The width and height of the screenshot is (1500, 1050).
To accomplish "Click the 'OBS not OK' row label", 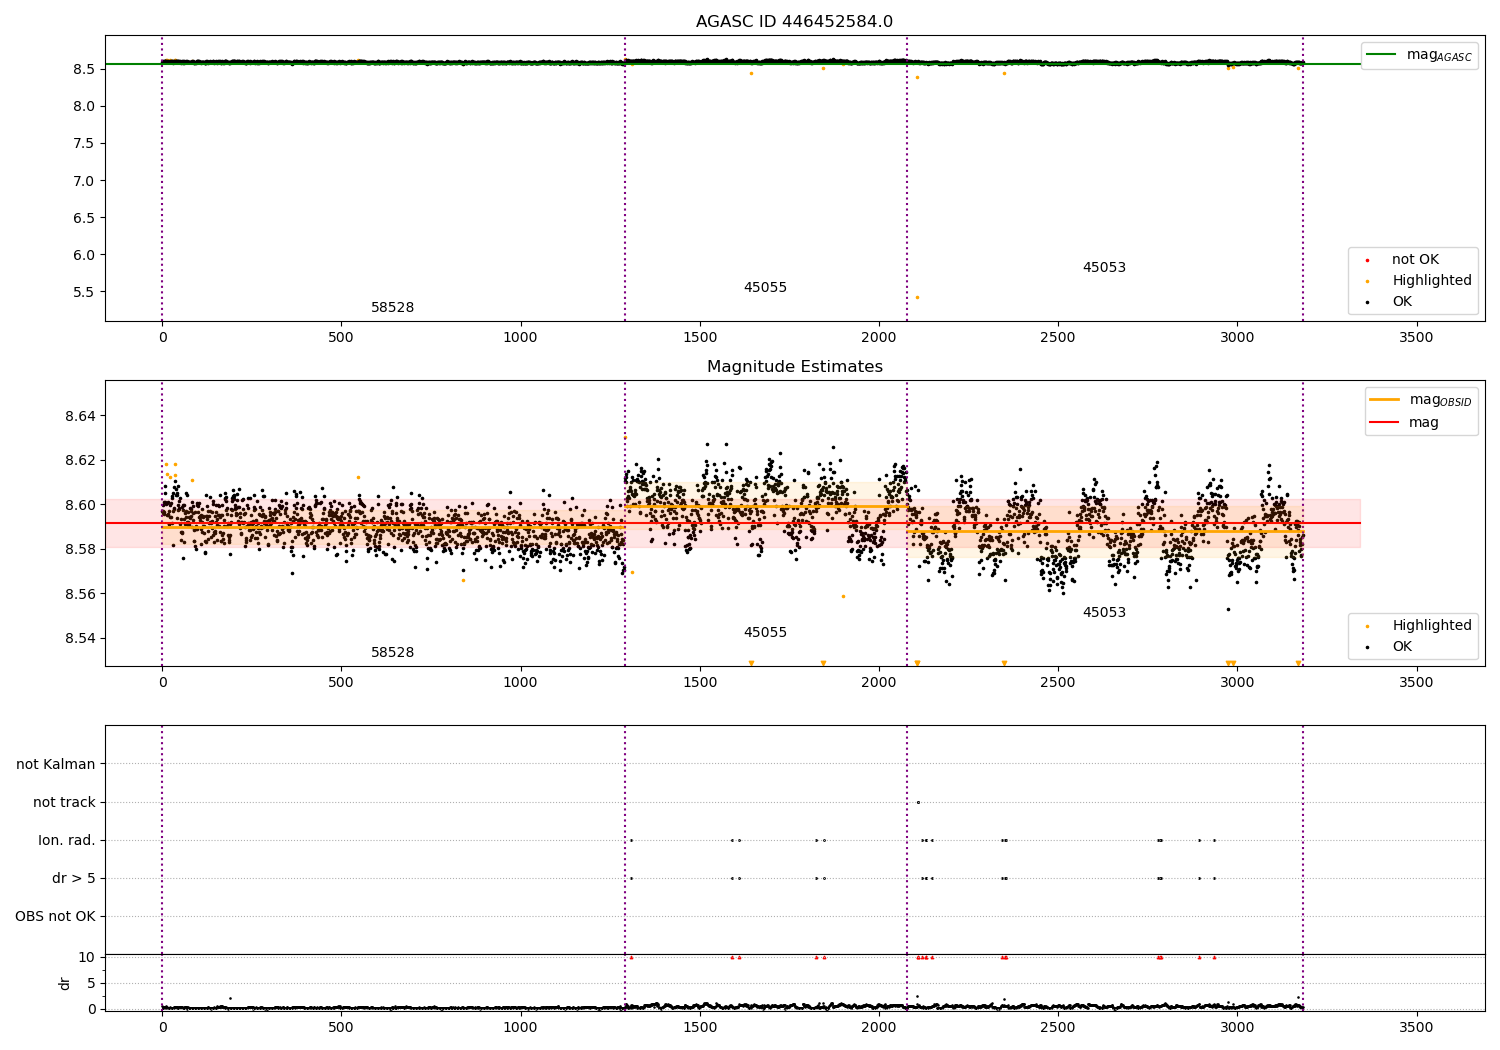I will [55, 916].
